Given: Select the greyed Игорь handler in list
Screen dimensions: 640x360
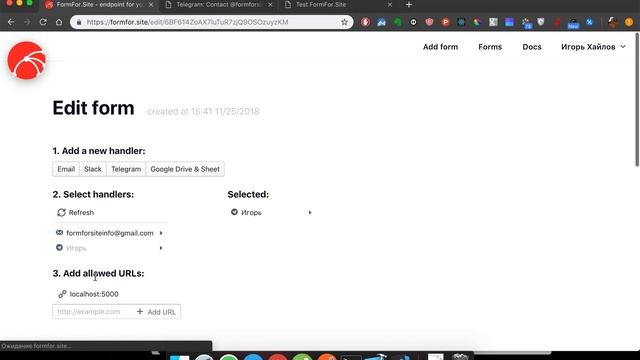Looking at the screenshot, I should [x=76, y=248].
